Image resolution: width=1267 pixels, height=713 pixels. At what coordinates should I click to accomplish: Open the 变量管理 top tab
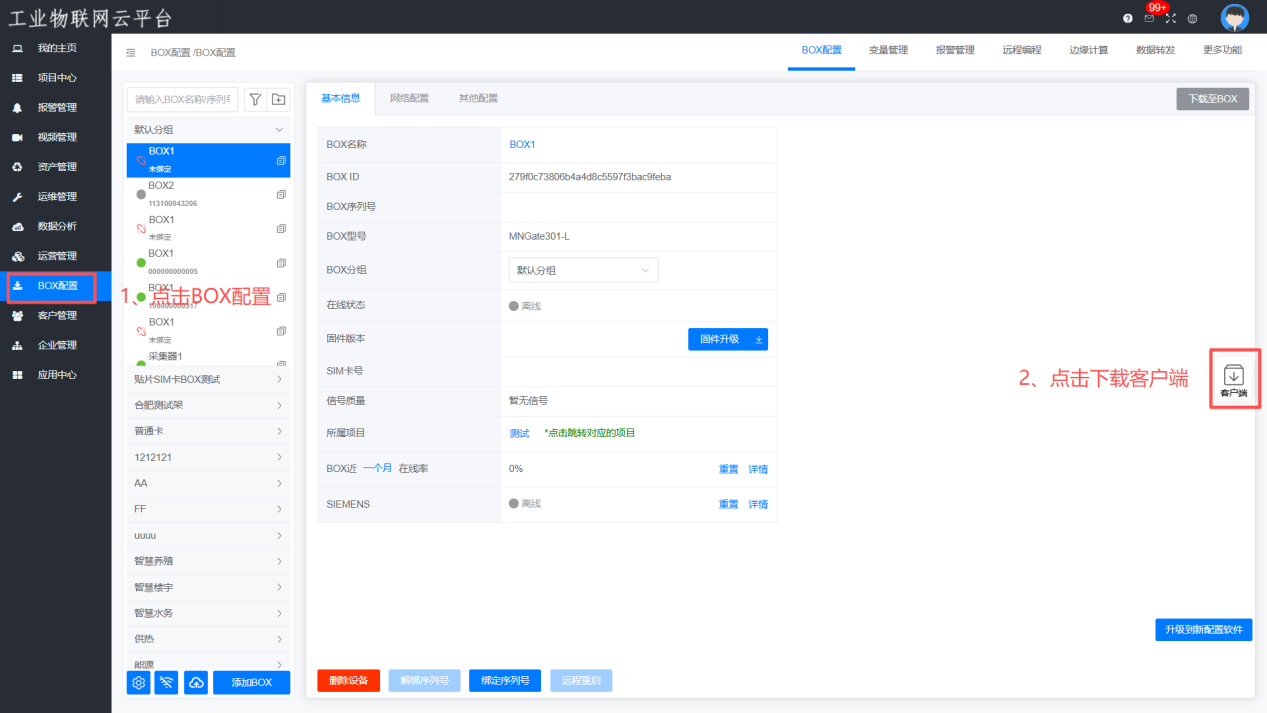tap(888, 50)
